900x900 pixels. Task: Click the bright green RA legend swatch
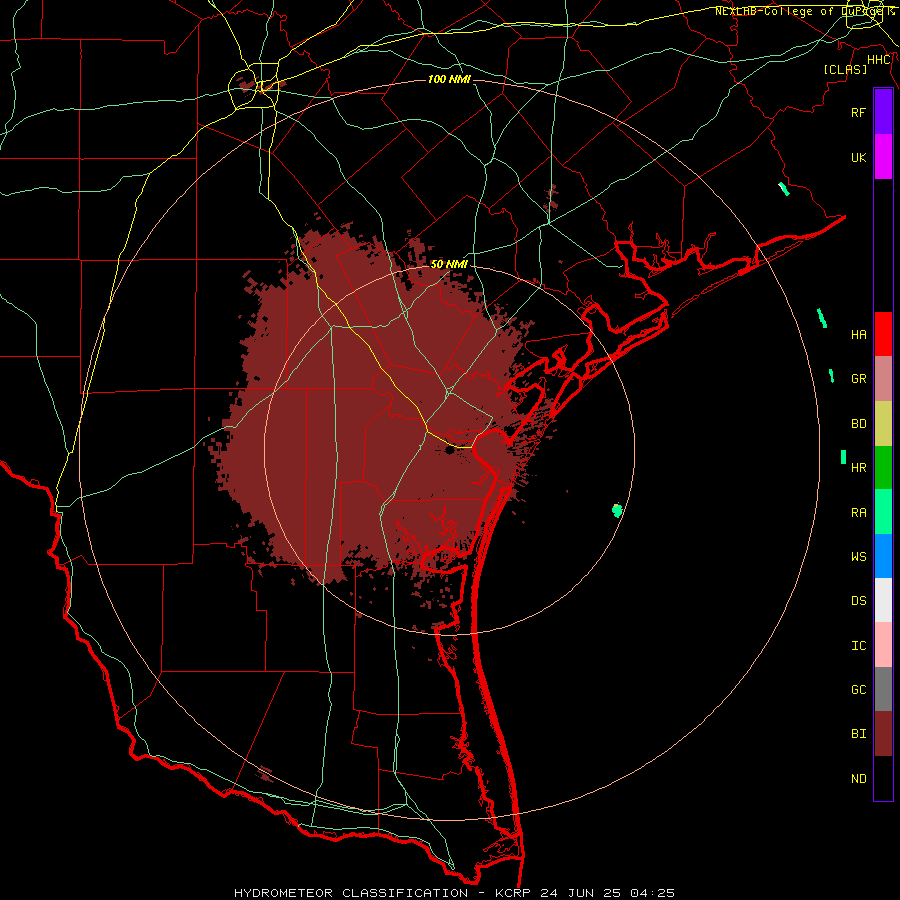883,512
